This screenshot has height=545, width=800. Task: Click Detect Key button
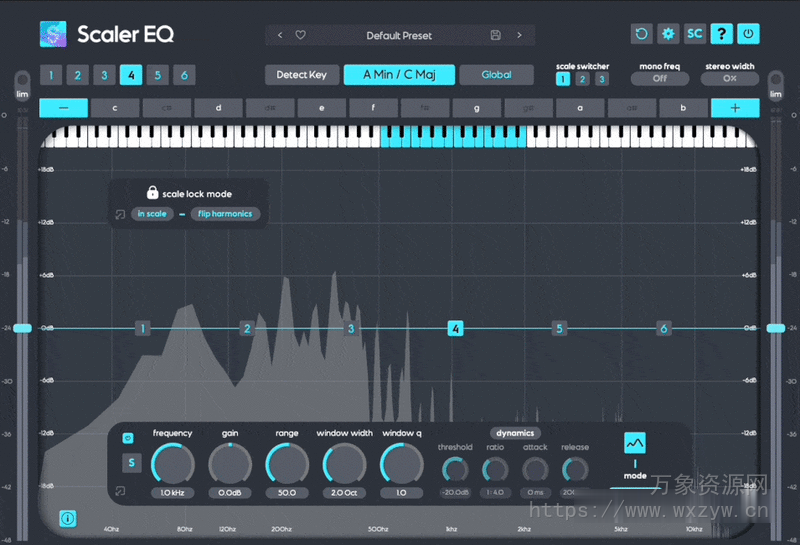pos(302,75)
